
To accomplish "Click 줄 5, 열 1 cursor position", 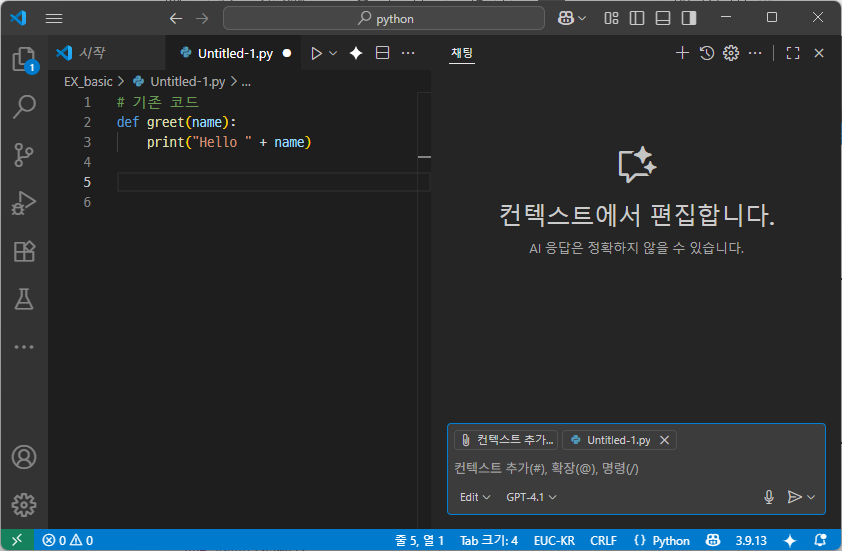I will click(419, 540).
